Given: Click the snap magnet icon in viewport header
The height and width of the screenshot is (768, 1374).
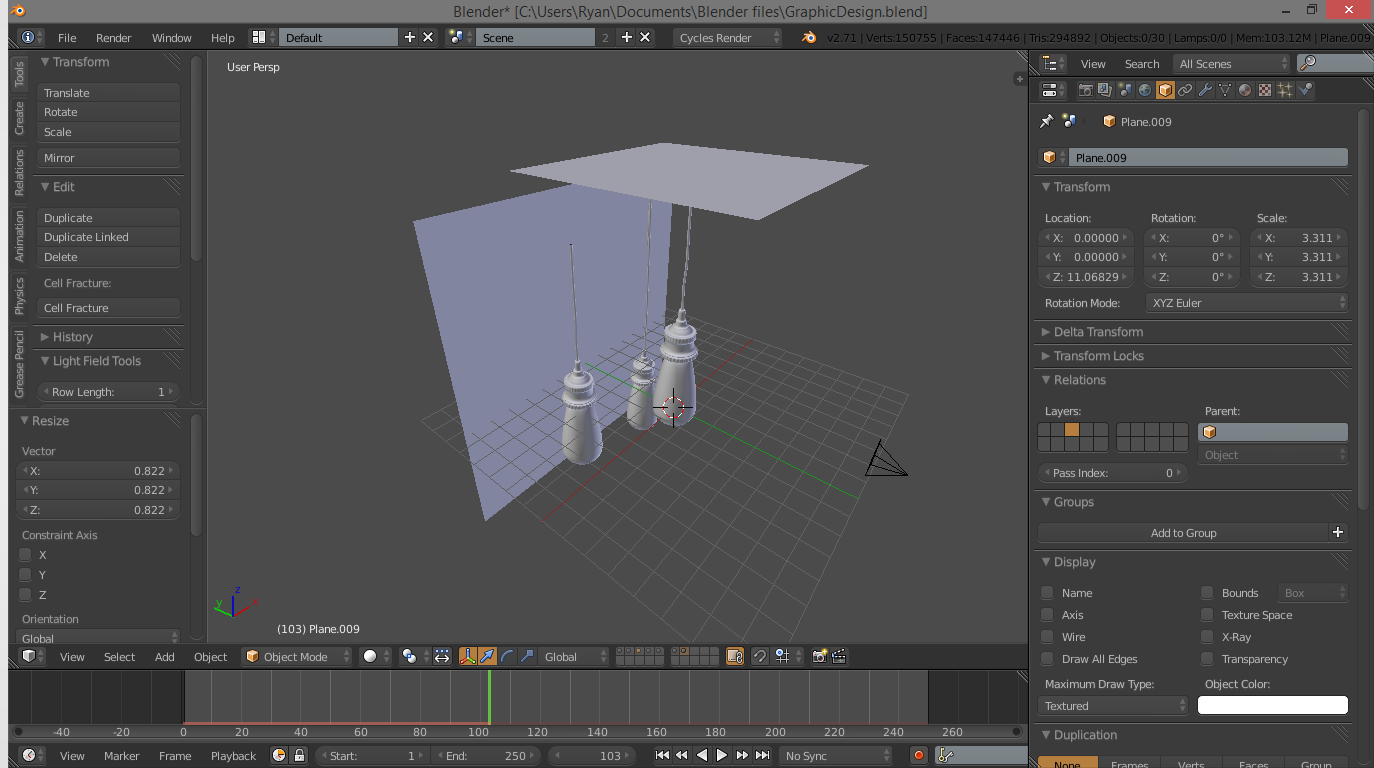Looking at the screenshot, I should point(760,656).
